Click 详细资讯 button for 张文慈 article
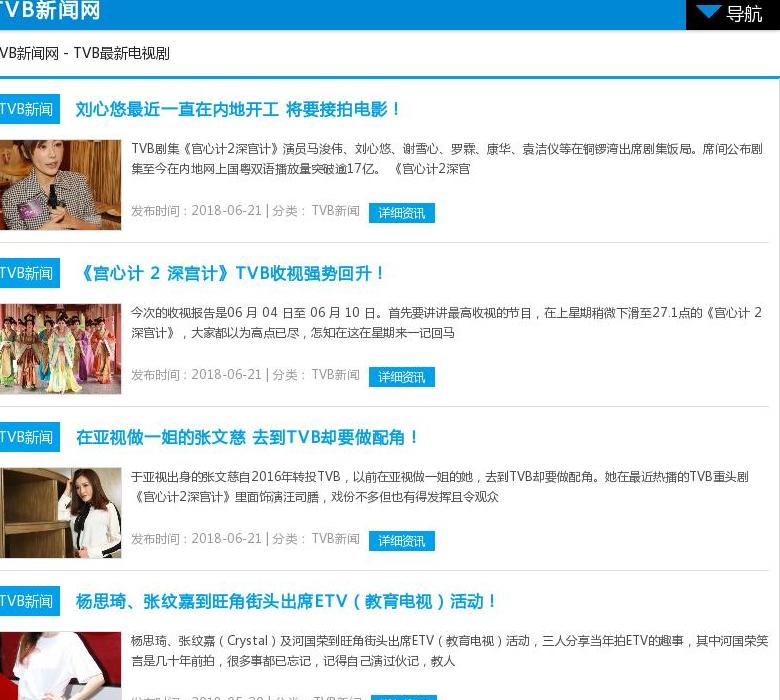Viewport: 780px width, 700px height. pos(401,541)
